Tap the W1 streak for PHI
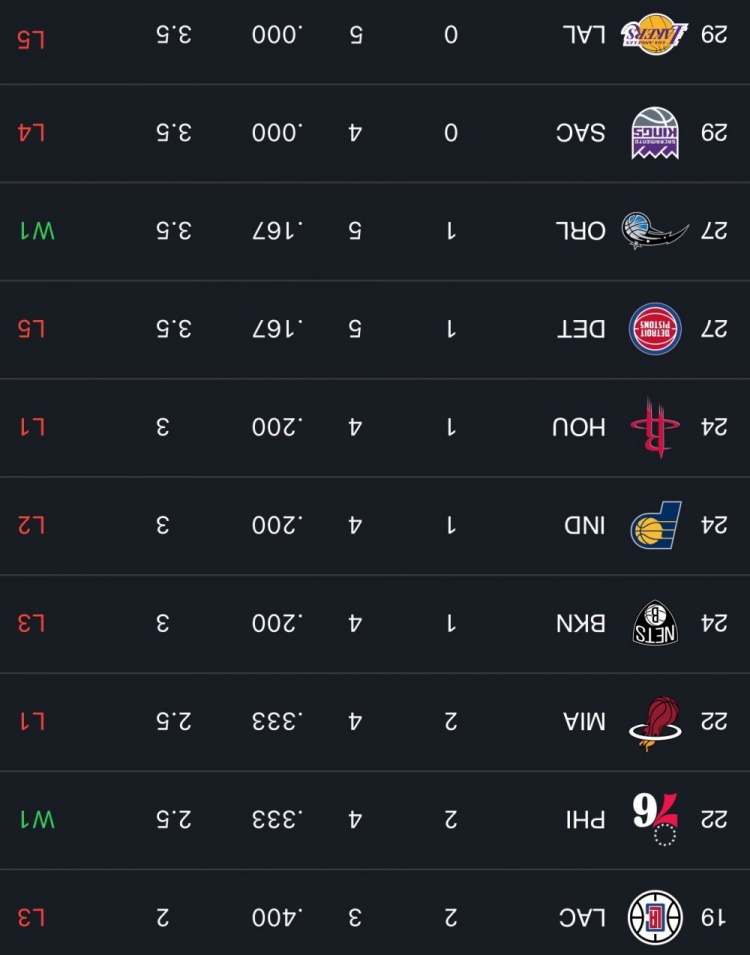Screen dimensions: 750x955 pyautogui.click(x=38, y=820)
